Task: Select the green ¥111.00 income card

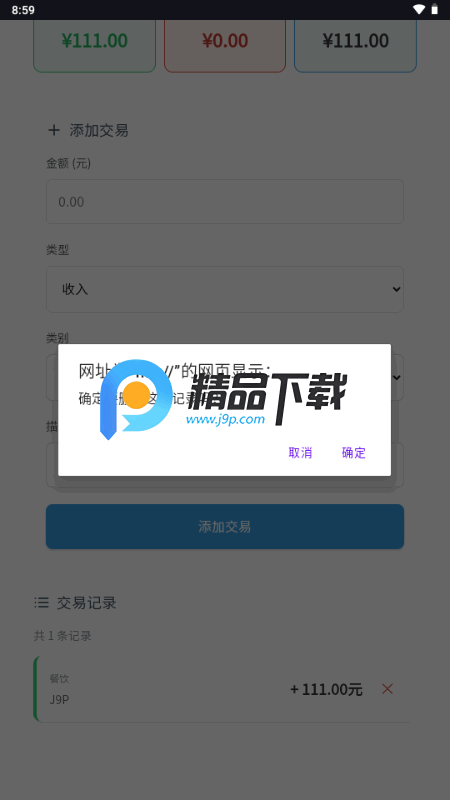Action: pyautogui.click(x=94, y=43)
